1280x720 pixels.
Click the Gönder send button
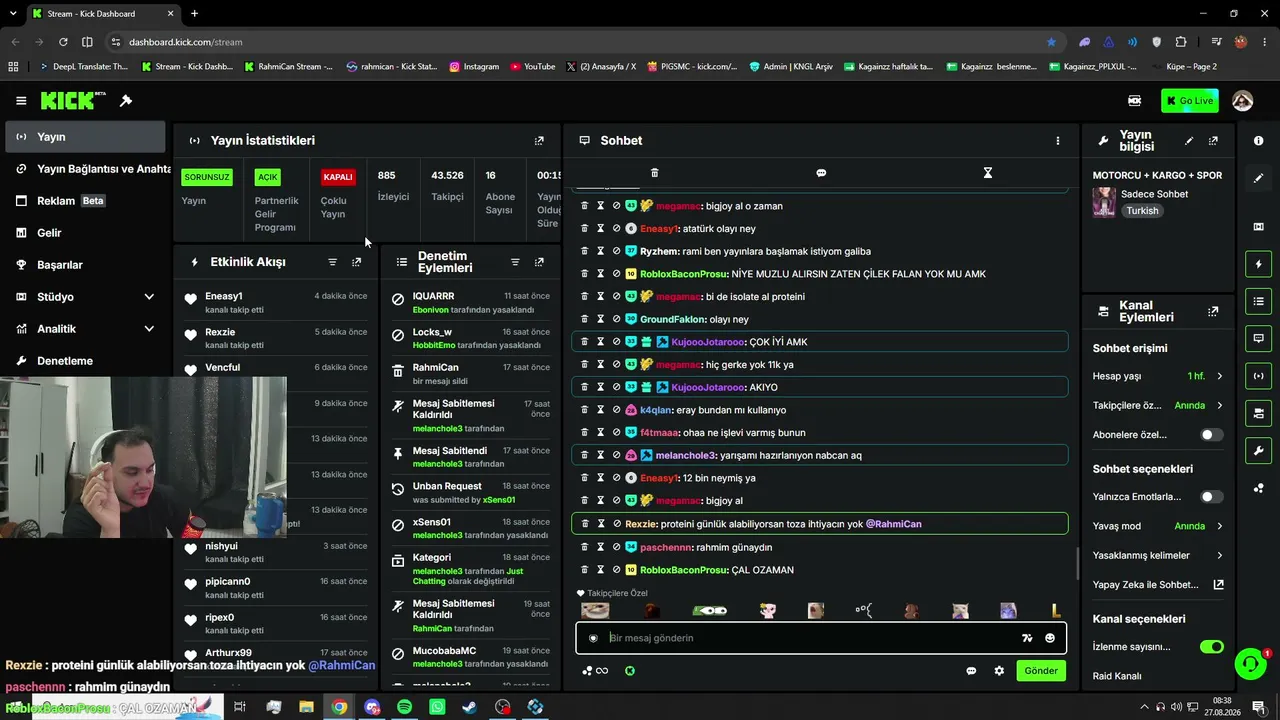tap(1040, 671)
